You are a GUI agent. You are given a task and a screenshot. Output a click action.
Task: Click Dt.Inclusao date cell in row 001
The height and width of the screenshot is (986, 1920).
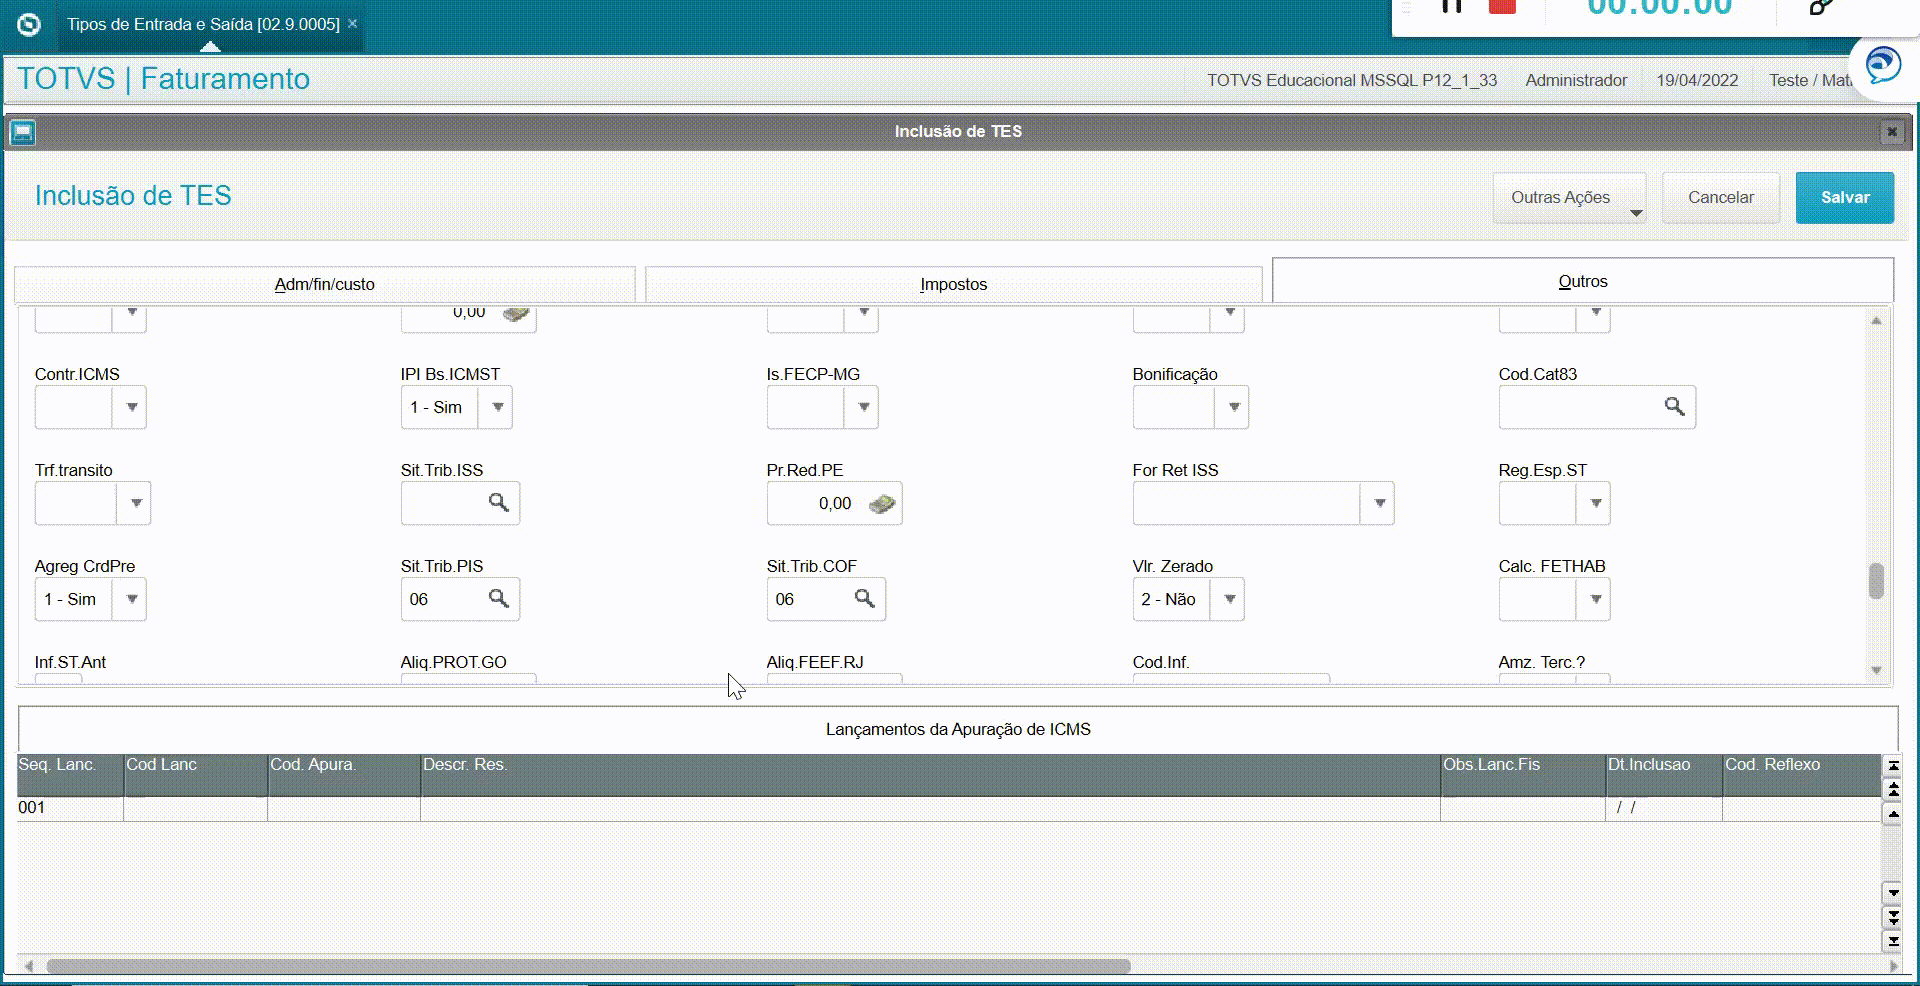pos(1664,808)
